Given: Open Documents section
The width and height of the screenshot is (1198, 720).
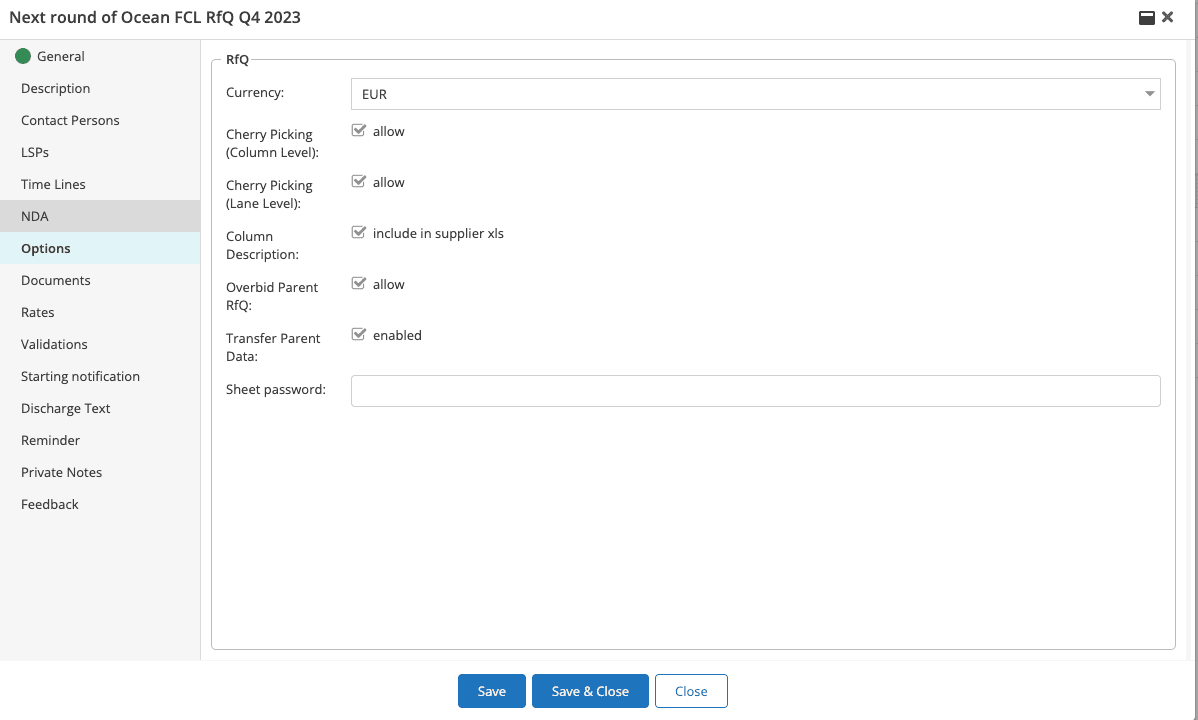Looking at the screenshot, I should point(100,281).
